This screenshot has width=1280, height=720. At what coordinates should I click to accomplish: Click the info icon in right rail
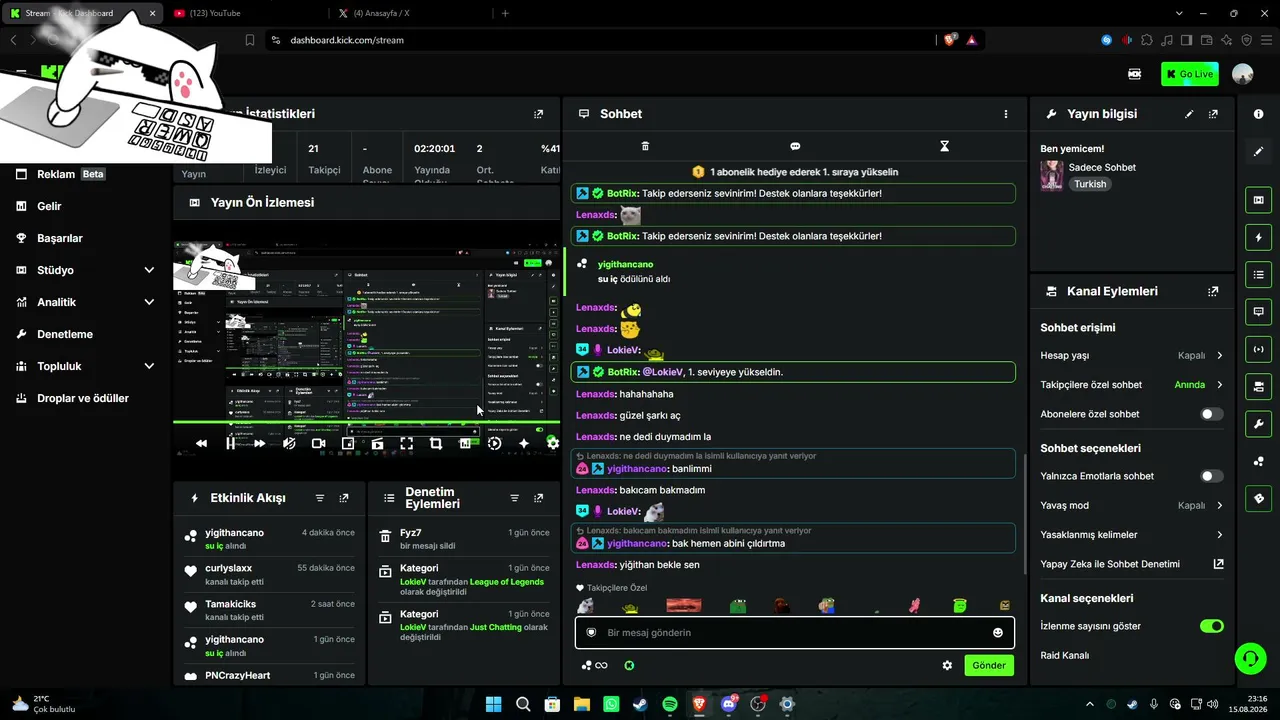pos(1258,114)
